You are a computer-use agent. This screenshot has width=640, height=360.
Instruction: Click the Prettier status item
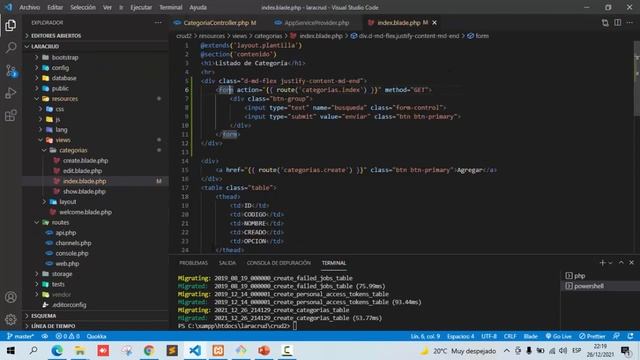(x=592, y=336)
